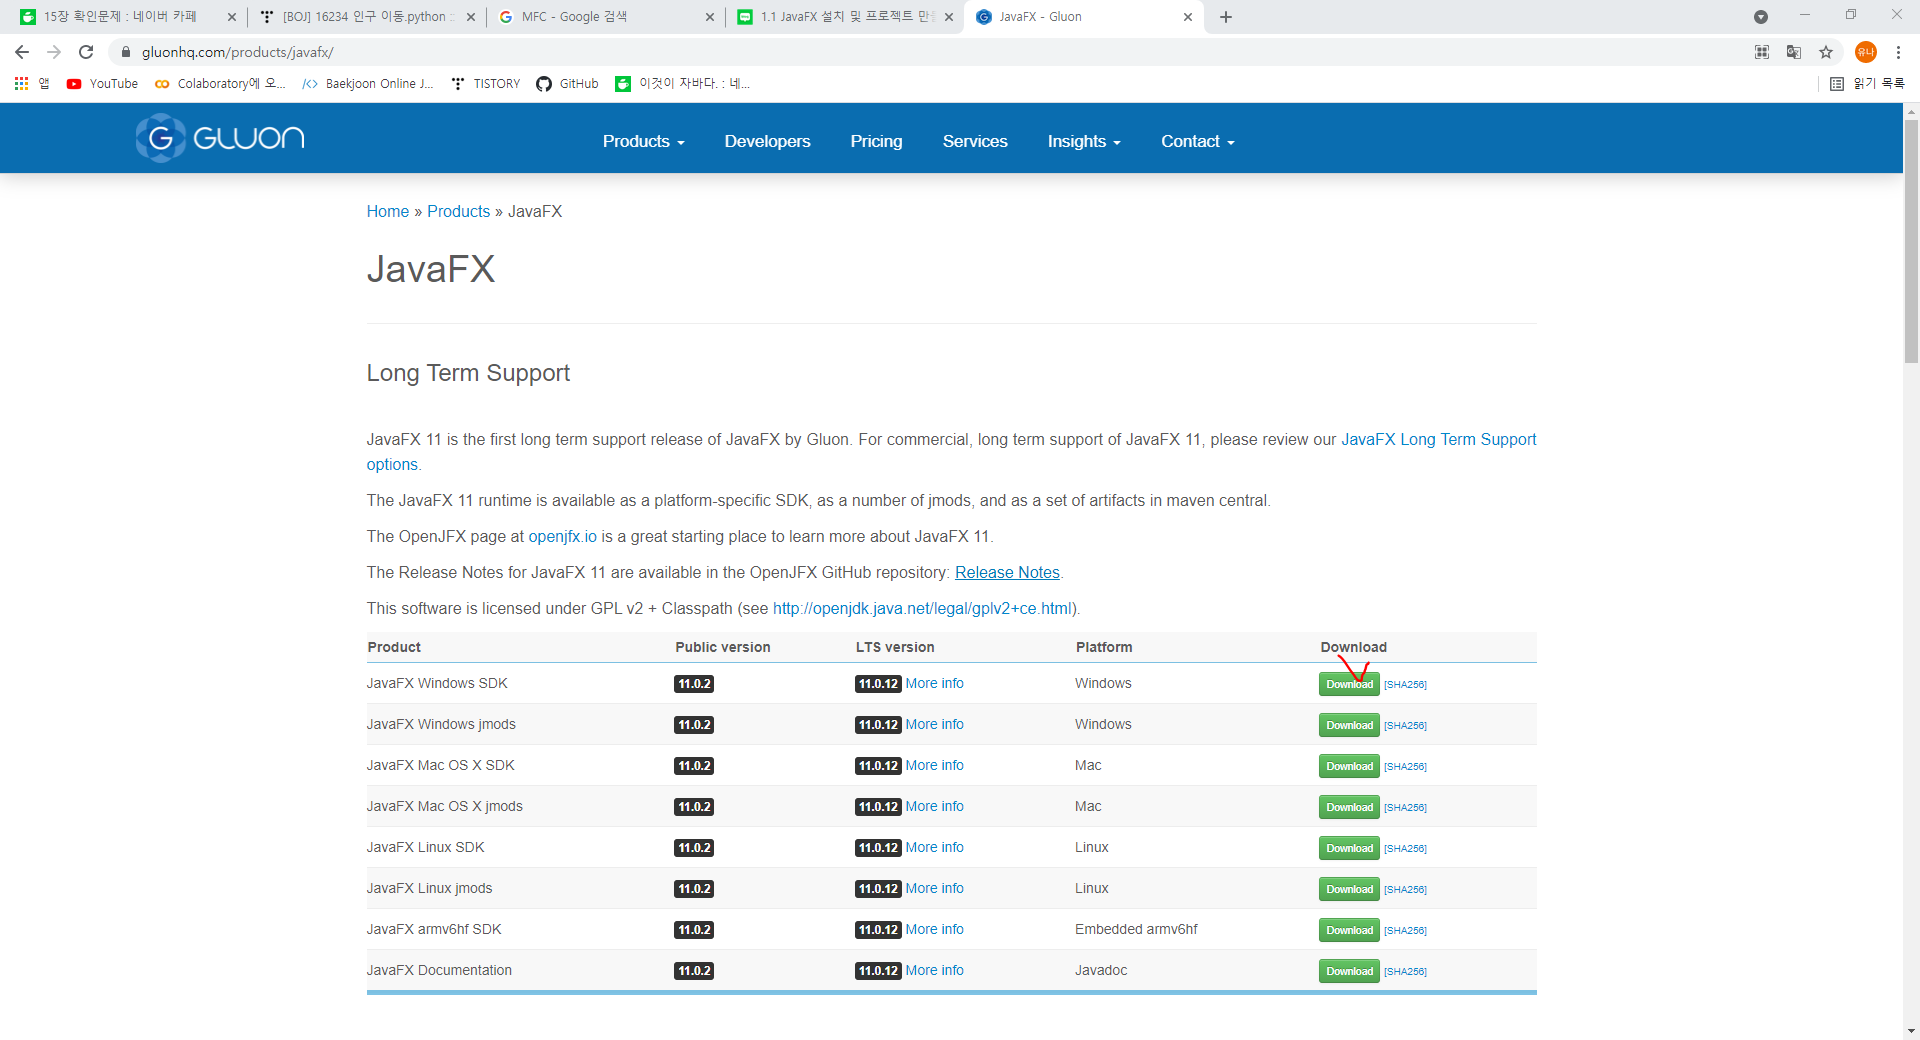The width and height of the screenshot is (1920, 1040).
Task: Switch to the BOJ 16234 tab
Action: pyautogui.click(x=365, y=17)
